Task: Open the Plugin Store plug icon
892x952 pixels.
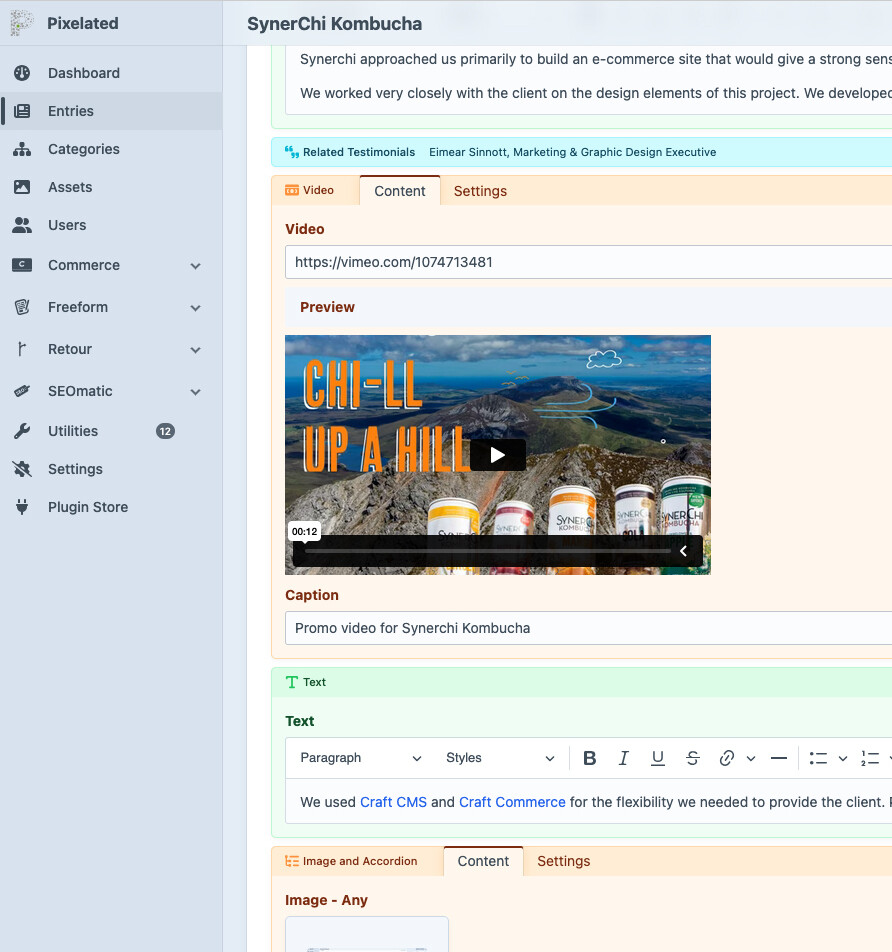Action: [22, 507]
